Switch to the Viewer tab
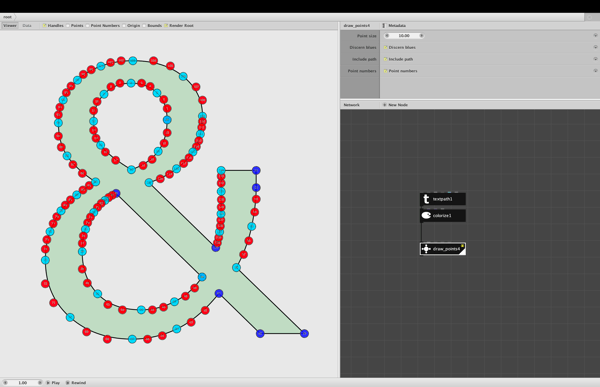Viewport: 600px width, 387px height. tap(10, 26)
